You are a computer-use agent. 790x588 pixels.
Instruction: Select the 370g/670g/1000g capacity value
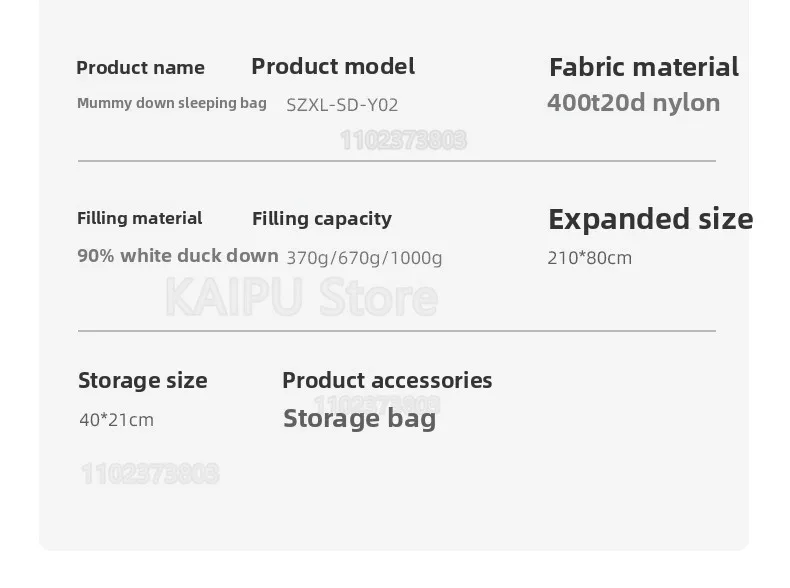(x=364, y=258)
